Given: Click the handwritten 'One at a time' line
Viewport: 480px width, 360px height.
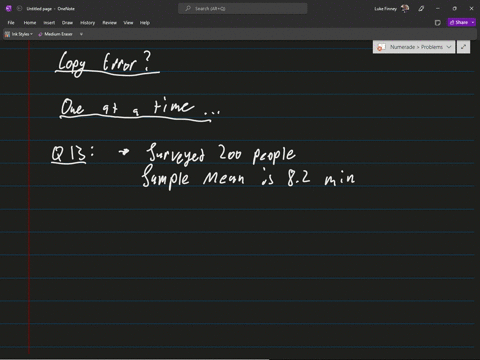Looking at the screenshot, I should tap(139, 108).
